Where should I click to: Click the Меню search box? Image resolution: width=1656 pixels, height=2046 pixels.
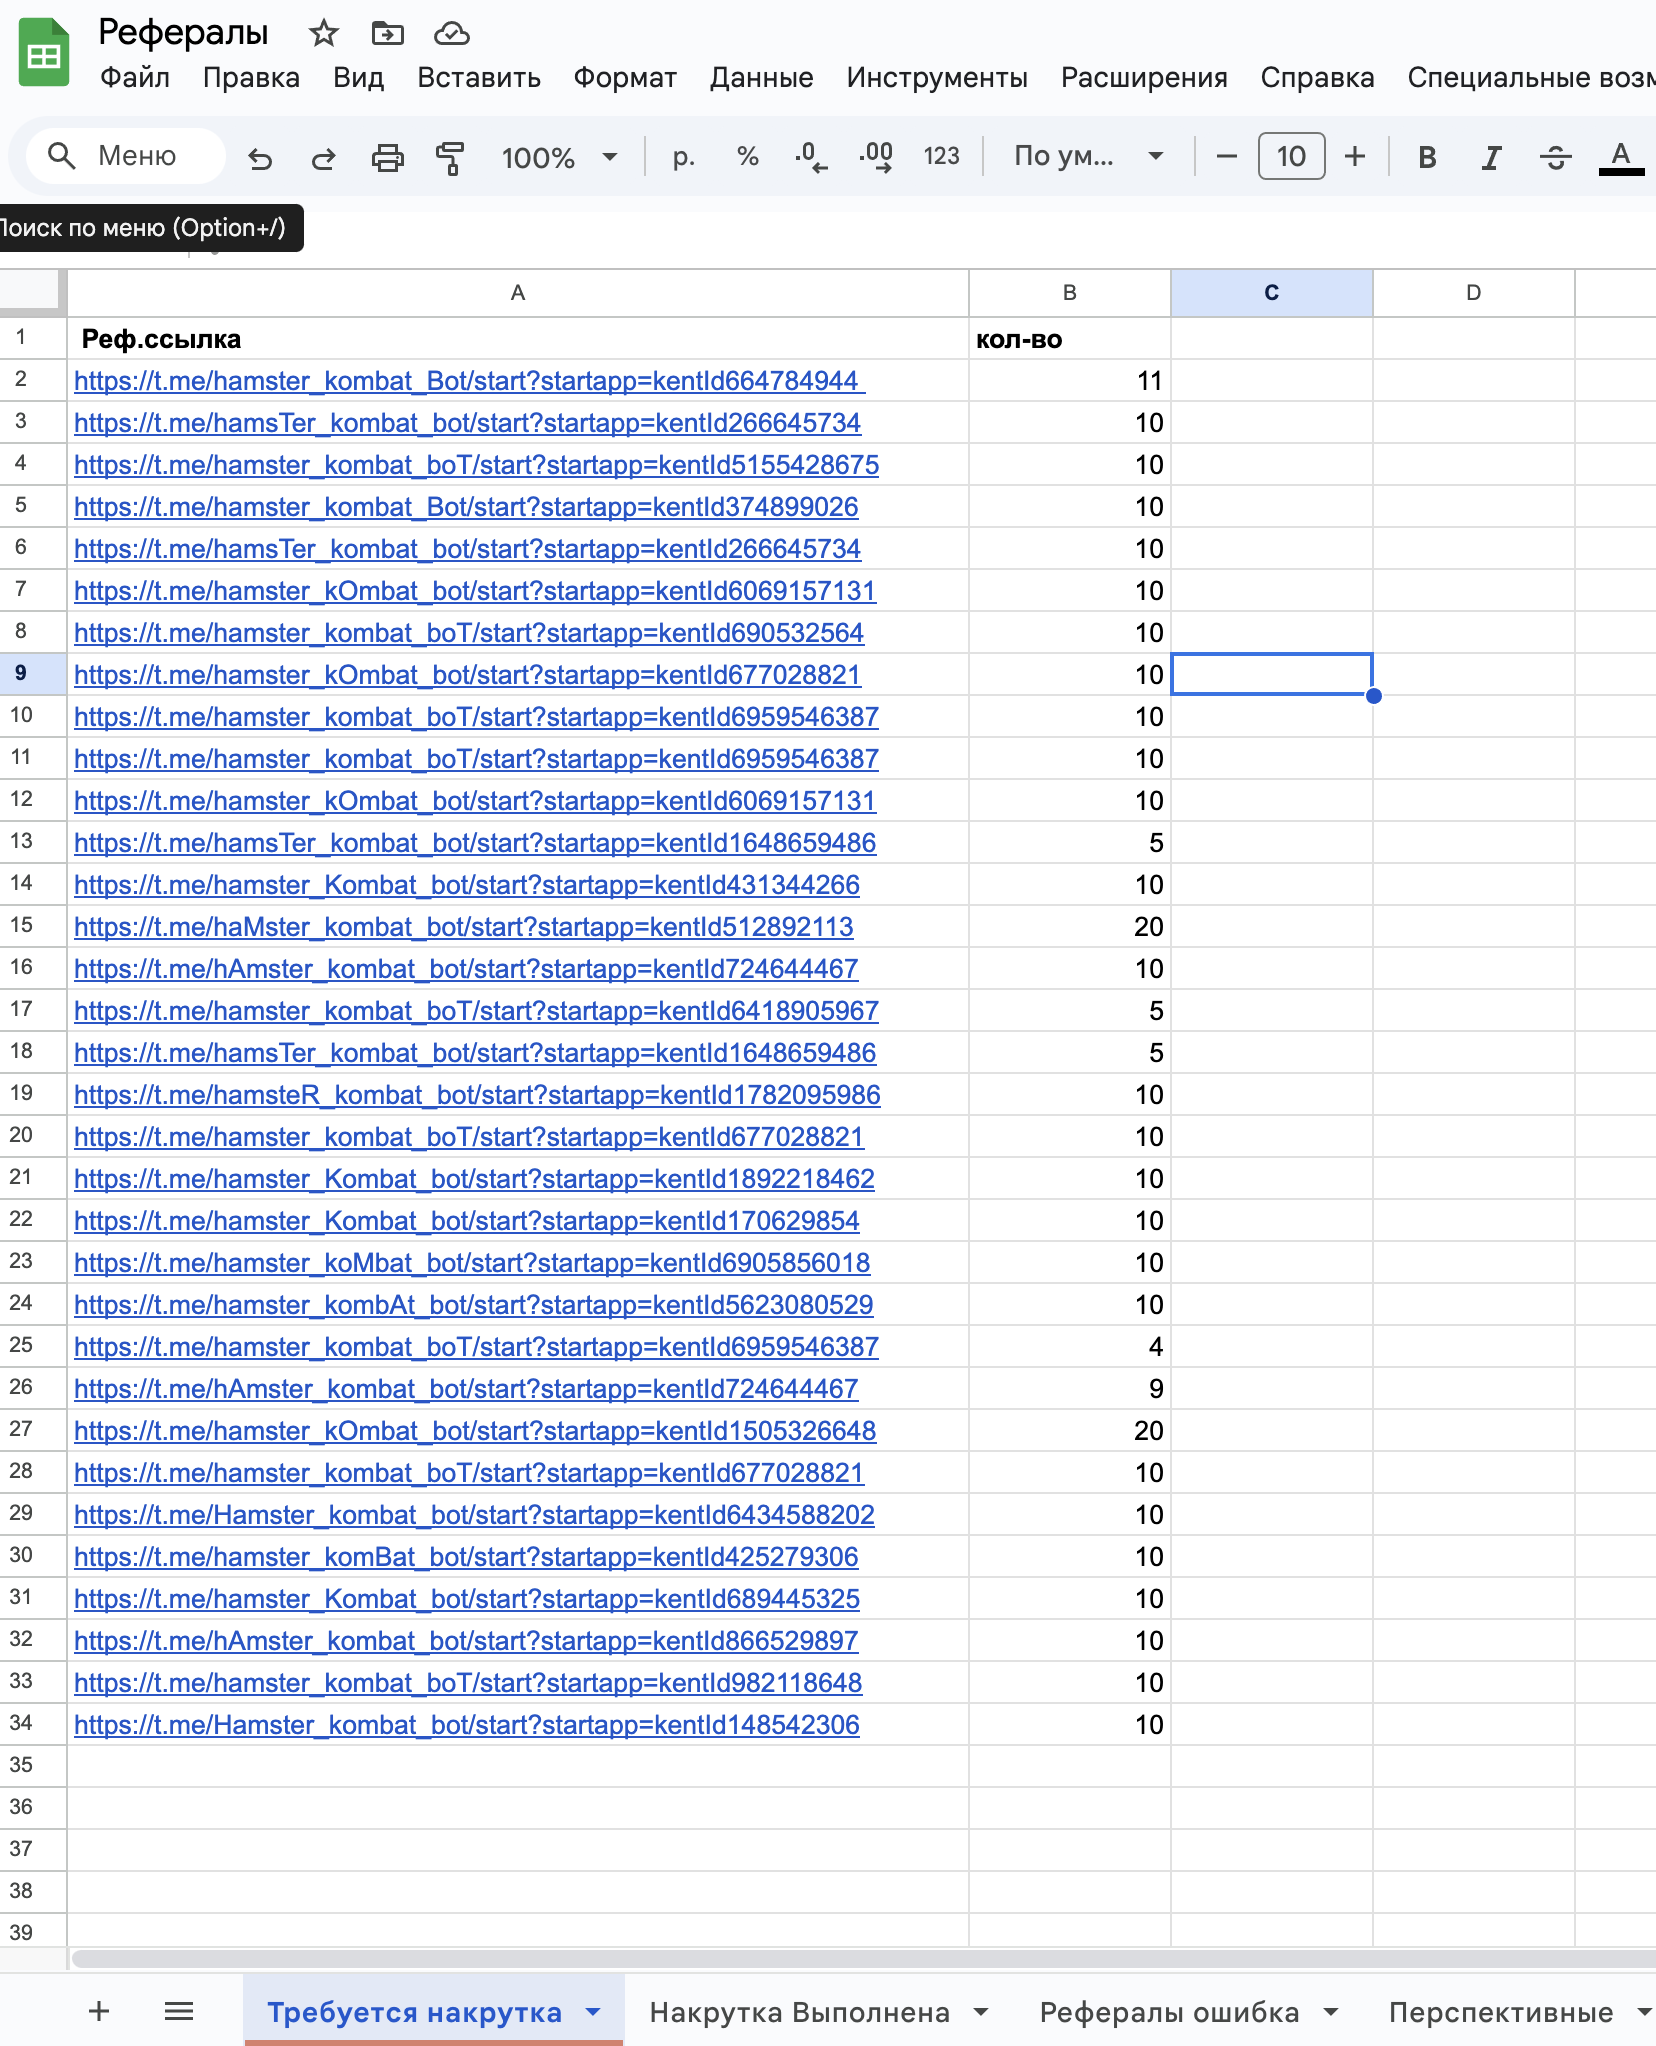tap(125, 156)
